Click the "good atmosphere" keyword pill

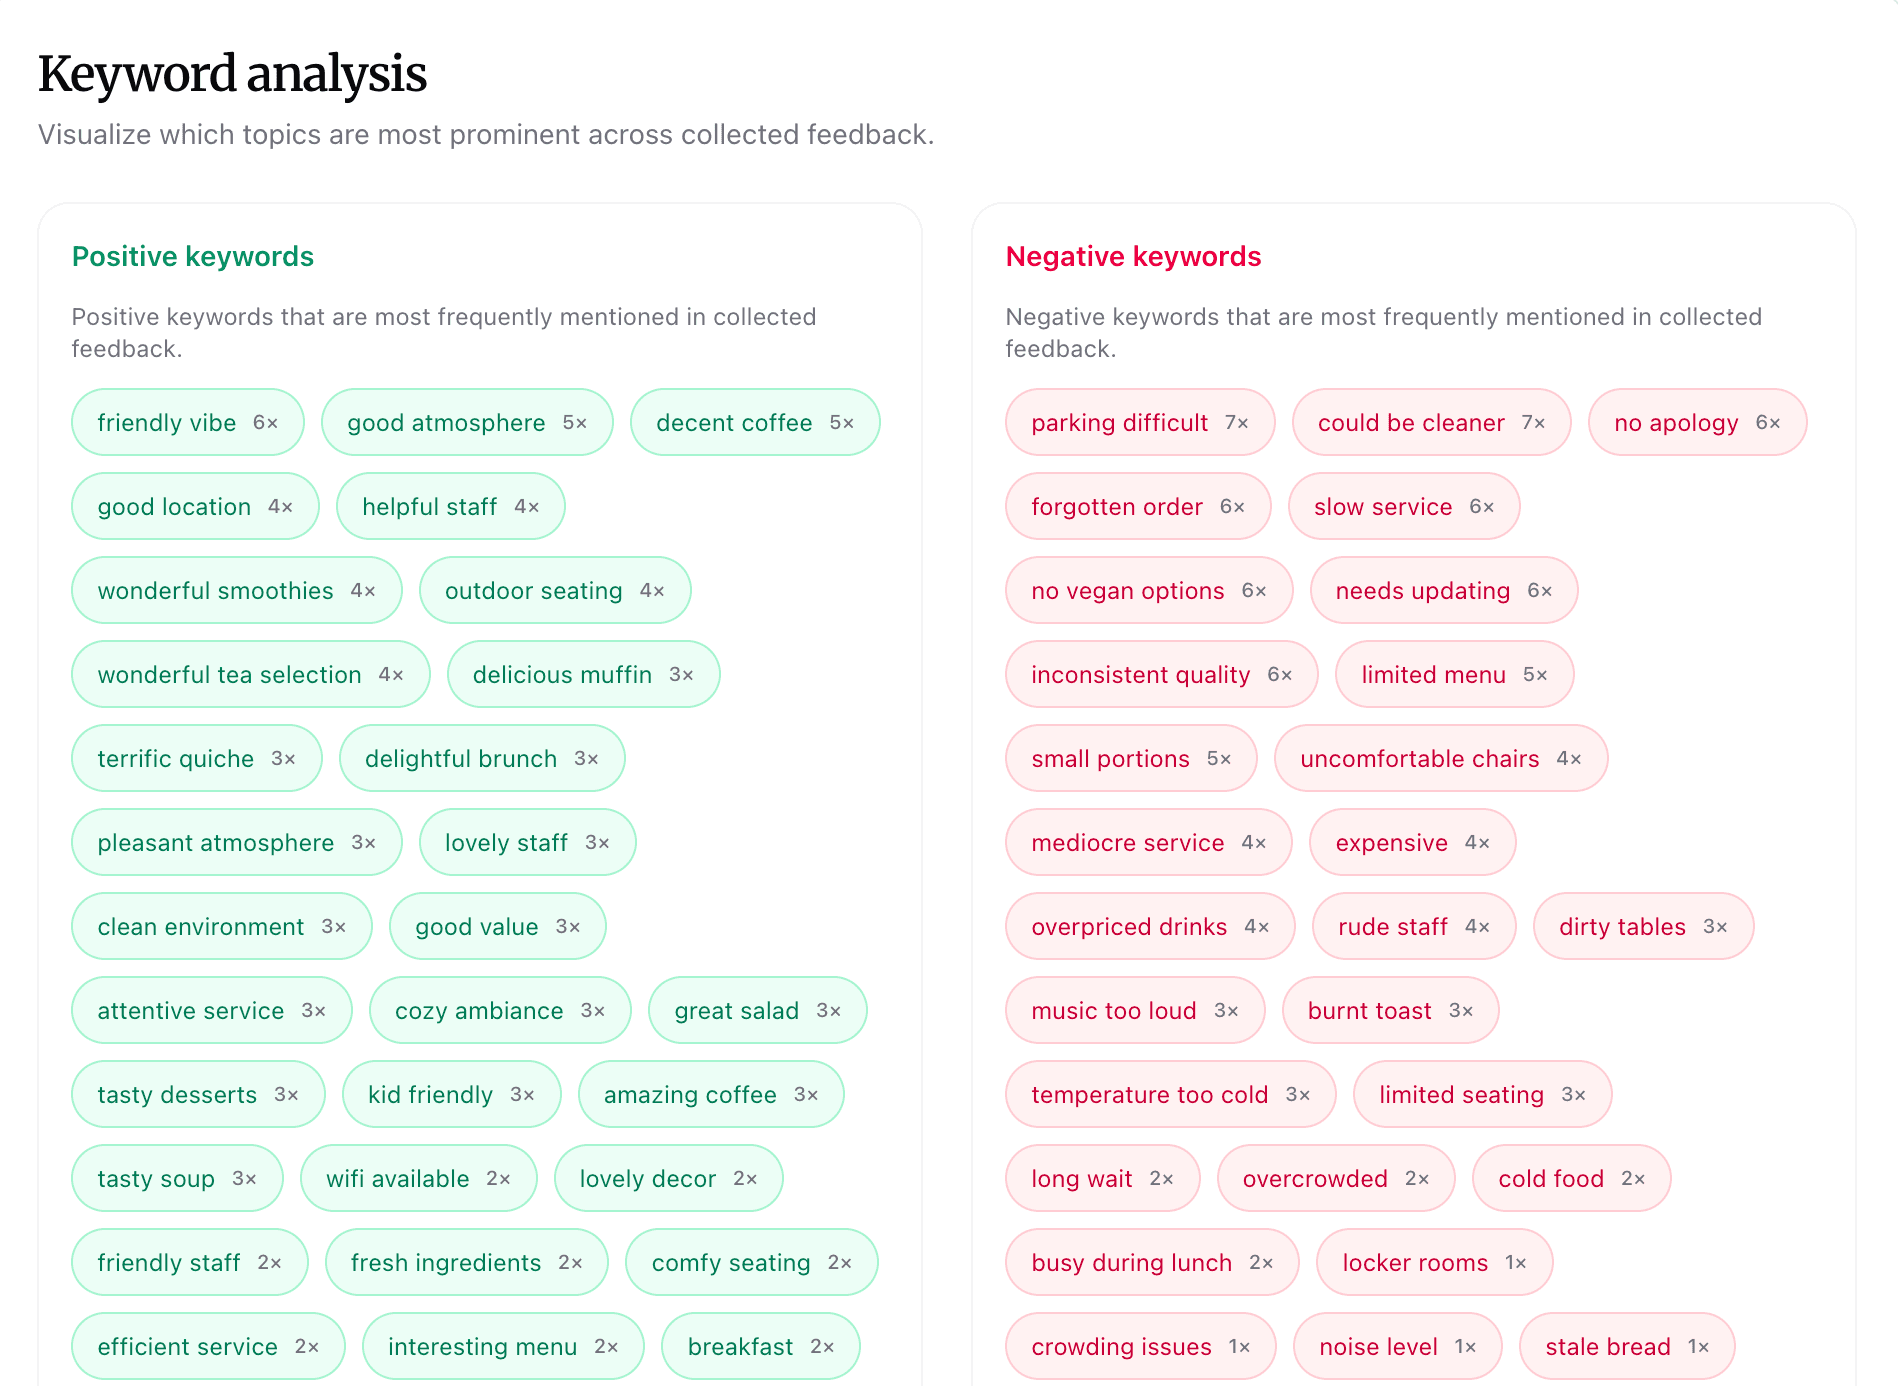(466, 422)
